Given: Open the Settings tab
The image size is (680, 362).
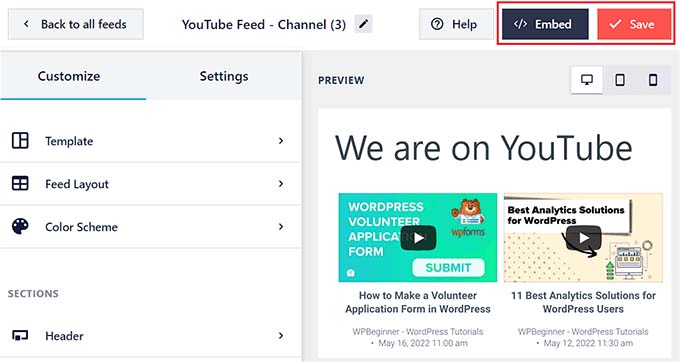Looking at the screenshot, I should 224,76.
